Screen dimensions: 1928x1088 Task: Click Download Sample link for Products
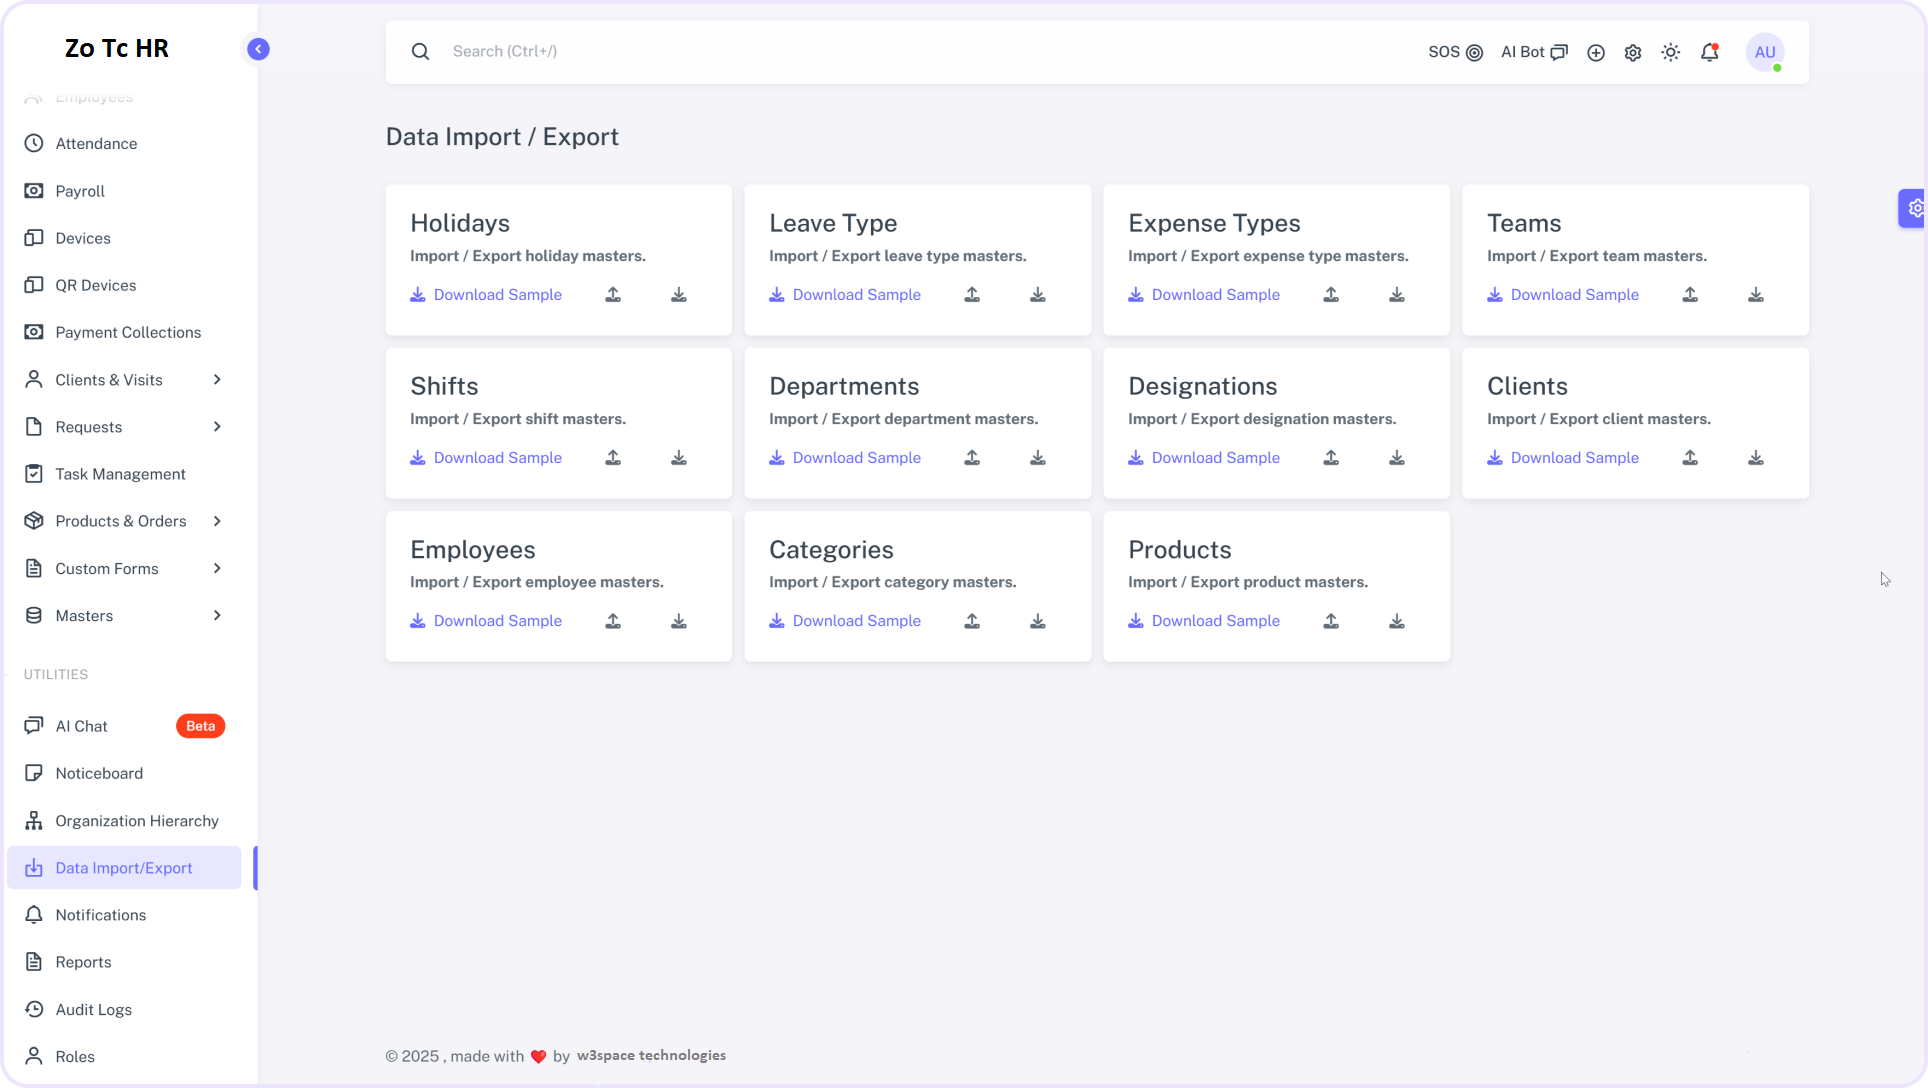pyautogui.click(x=1204, y=621)
